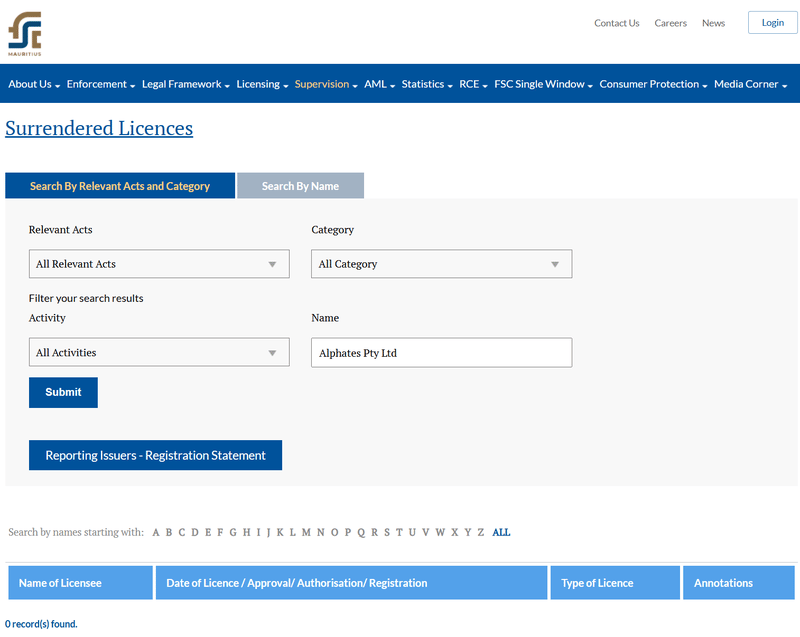Expand the RCE menu

click(x=473, y=84)
